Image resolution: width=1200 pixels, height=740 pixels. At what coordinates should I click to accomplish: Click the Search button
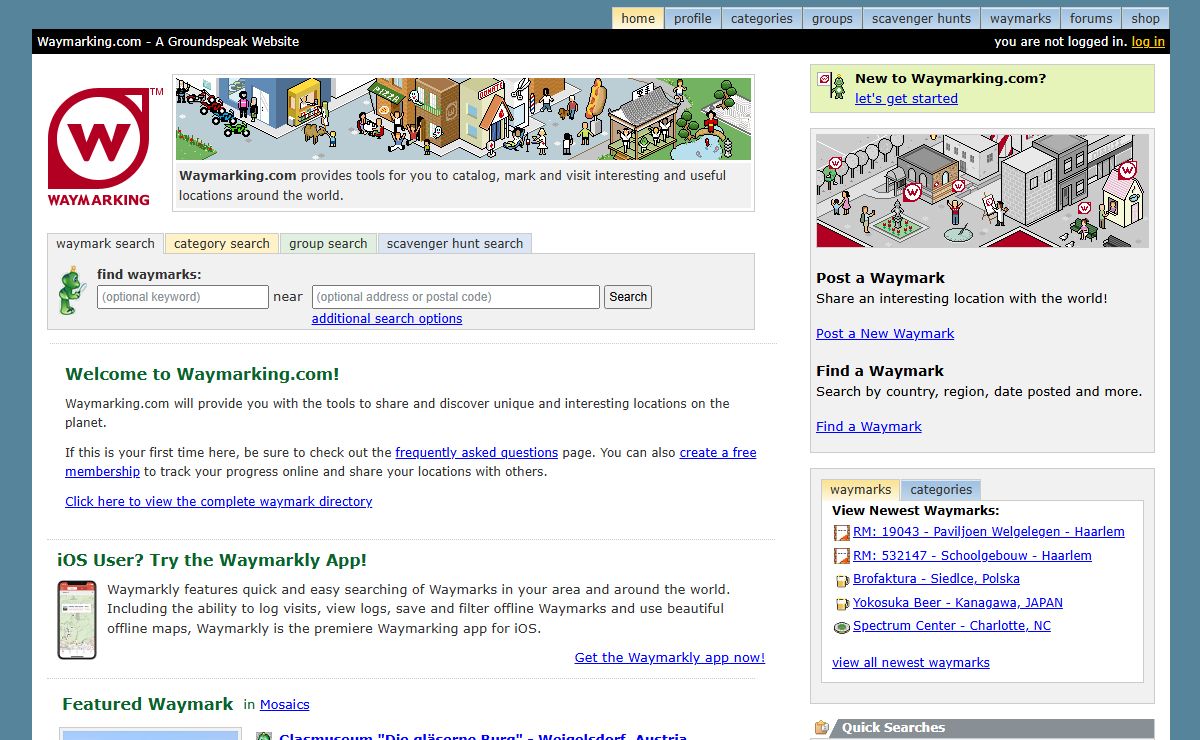click(x=628, y=297)
